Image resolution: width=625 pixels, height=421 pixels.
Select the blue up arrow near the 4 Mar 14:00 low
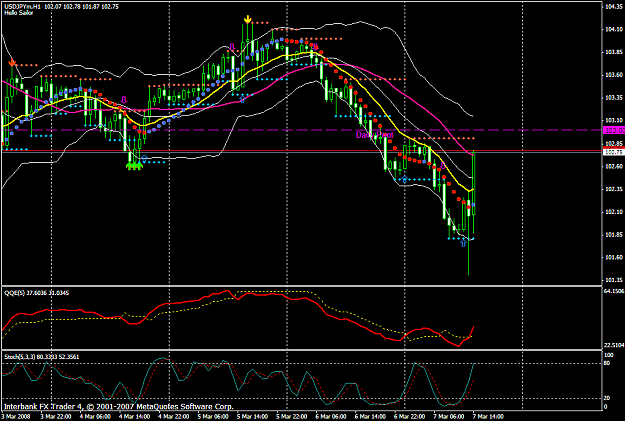pos(144,159)
